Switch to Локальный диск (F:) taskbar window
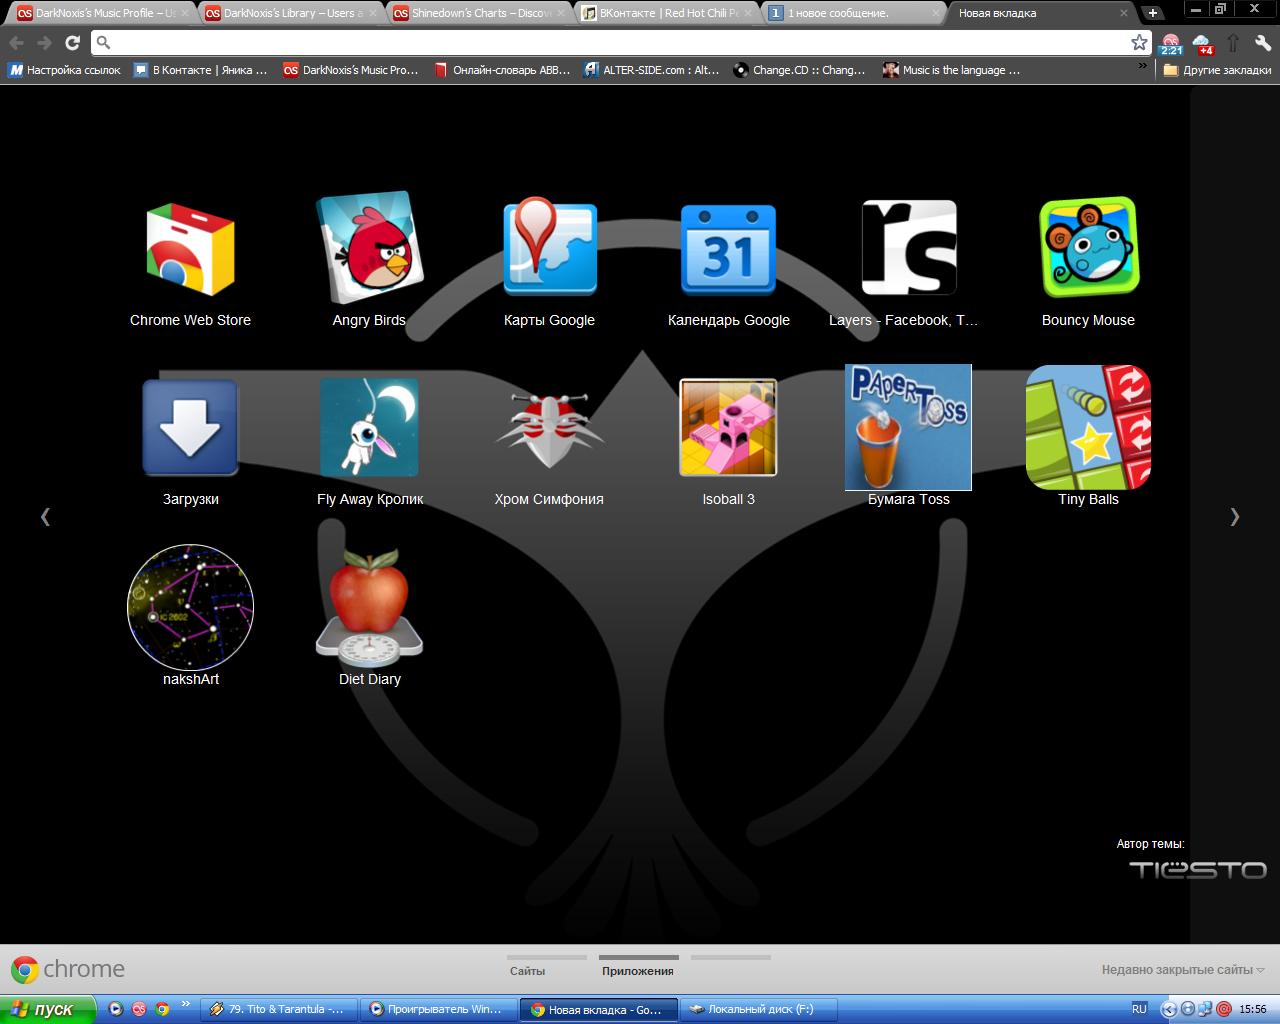Screen dimensions: 1280x1024 point(759,1009)
